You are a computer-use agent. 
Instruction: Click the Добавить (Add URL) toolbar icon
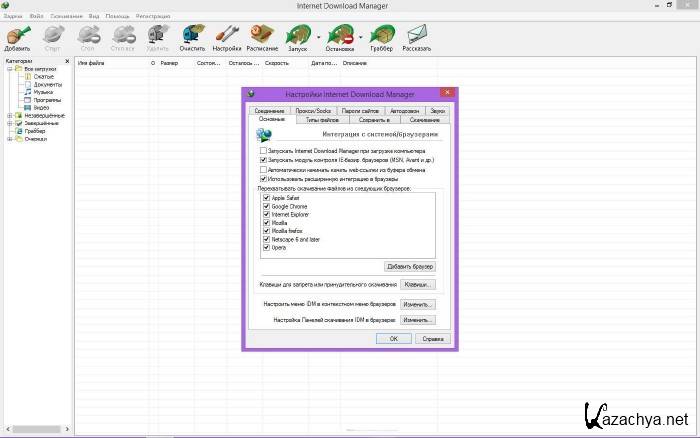click(x=17, y=37)
